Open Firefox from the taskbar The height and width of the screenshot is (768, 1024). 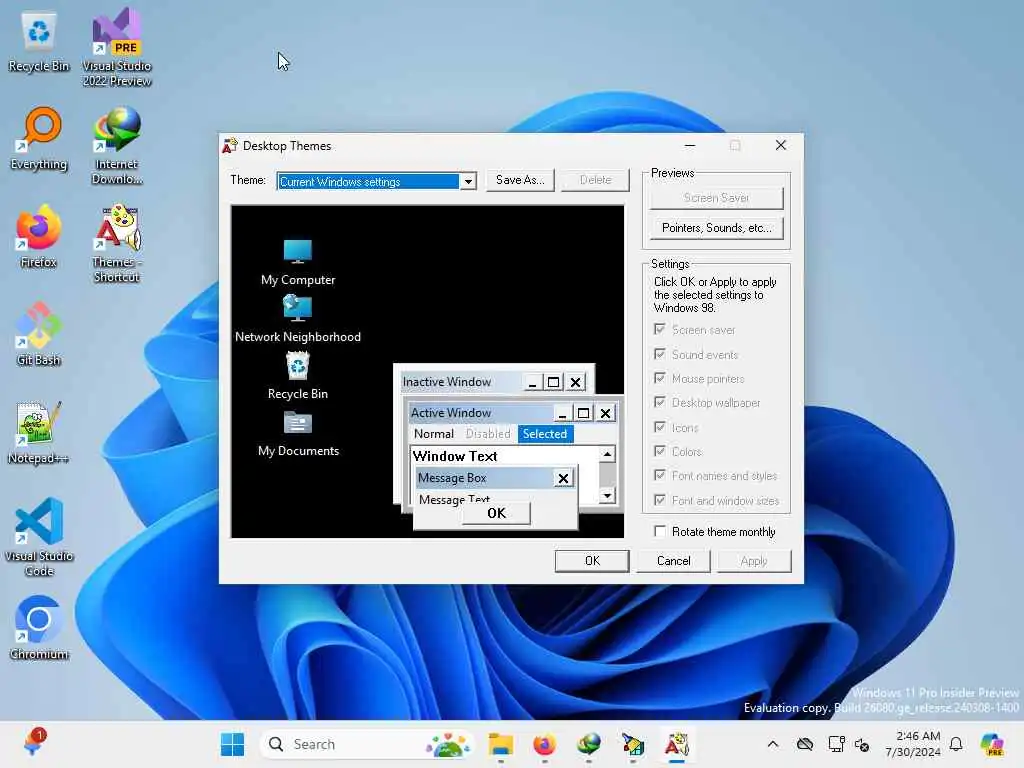tap(545, 744)
